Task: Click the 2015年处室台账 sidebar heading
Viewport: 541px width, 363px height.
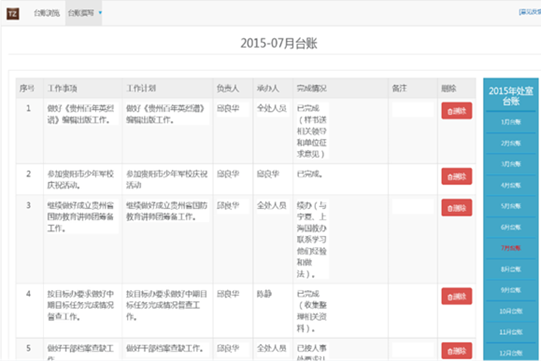Action: (511, 96)
